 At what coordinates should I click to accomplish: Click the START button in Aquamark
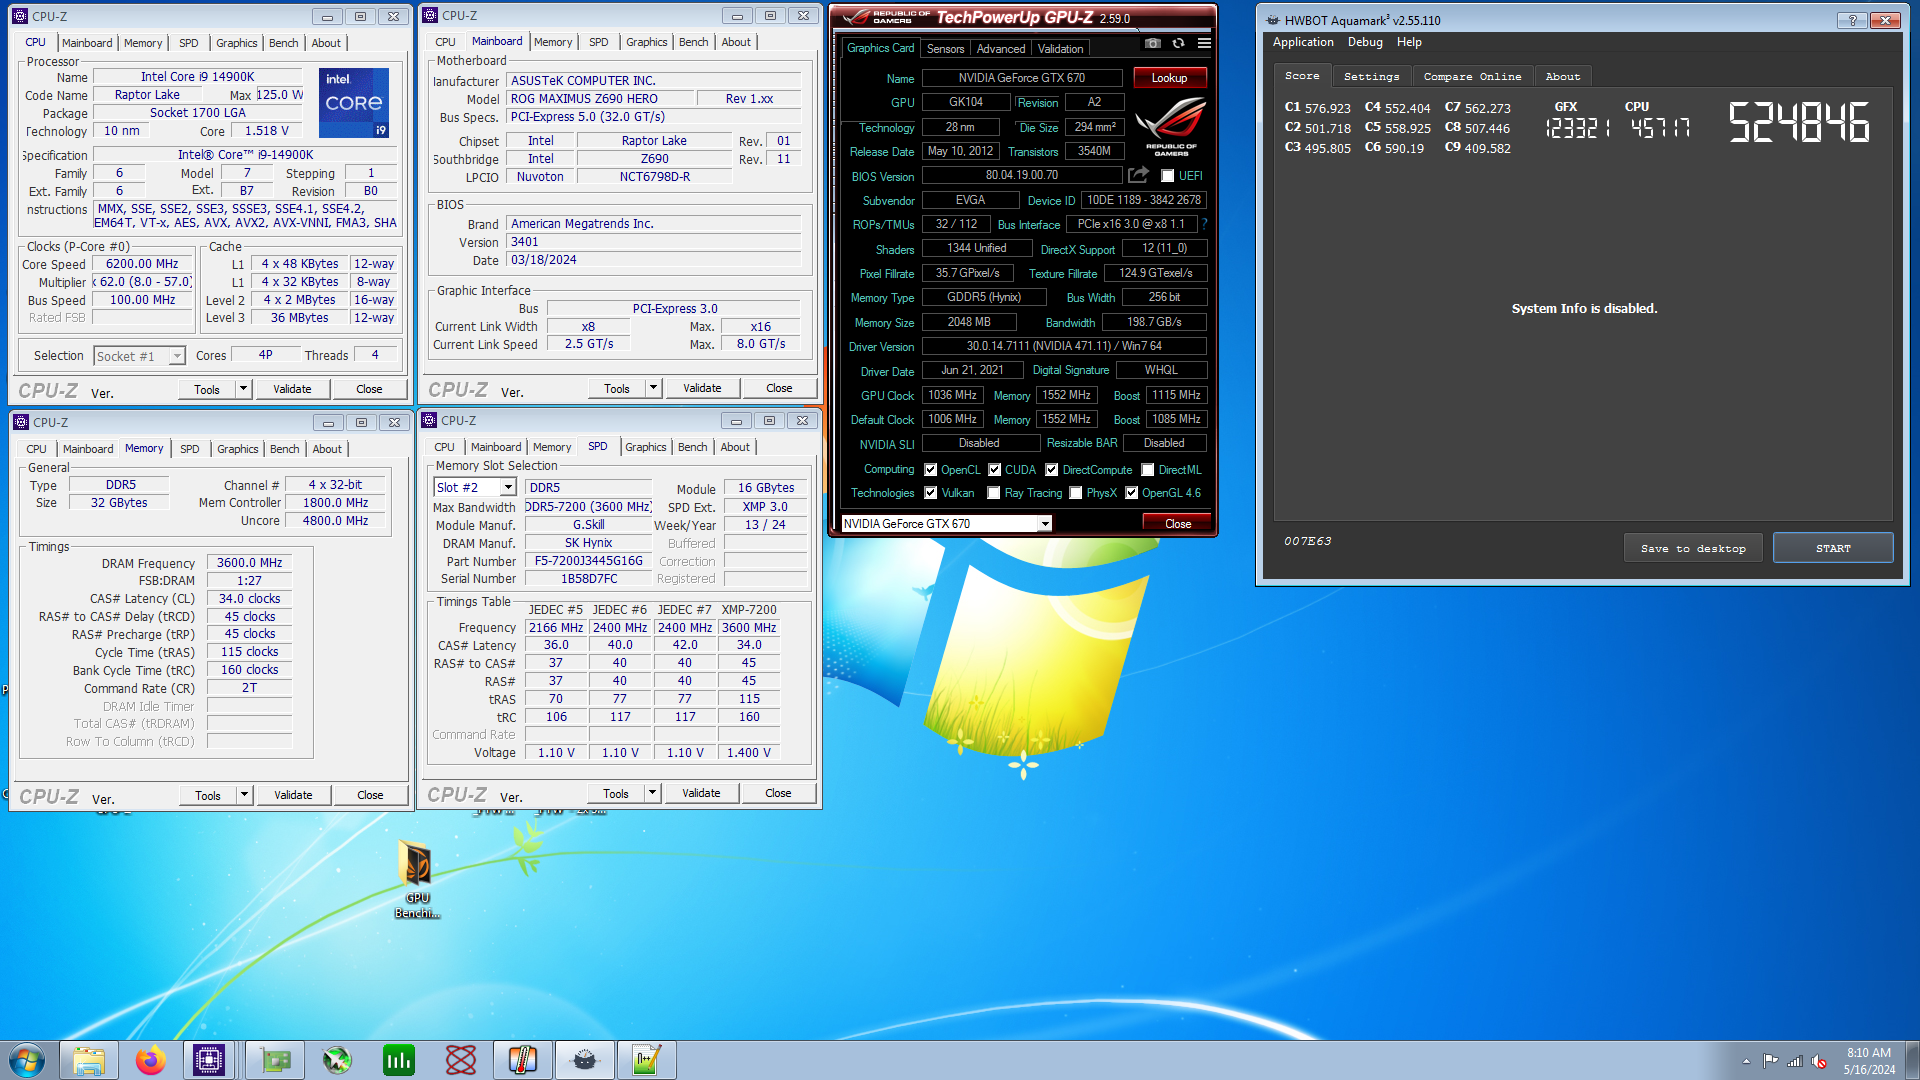(1833, 548)
